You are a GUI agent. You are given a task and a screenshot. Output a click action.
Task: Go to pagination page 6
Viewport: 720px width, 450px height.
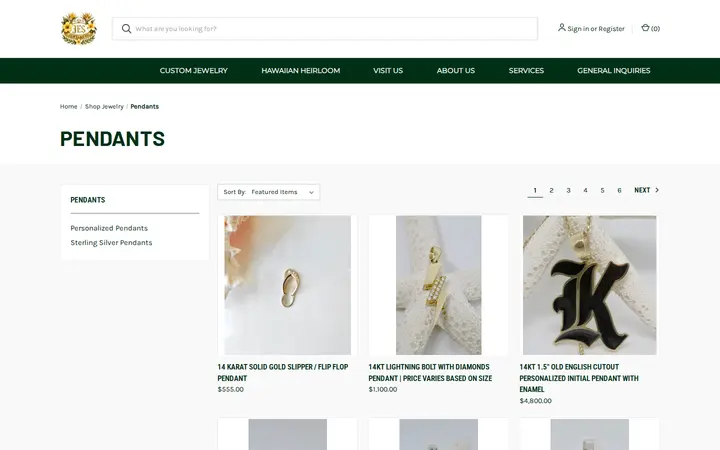(619, 190)
